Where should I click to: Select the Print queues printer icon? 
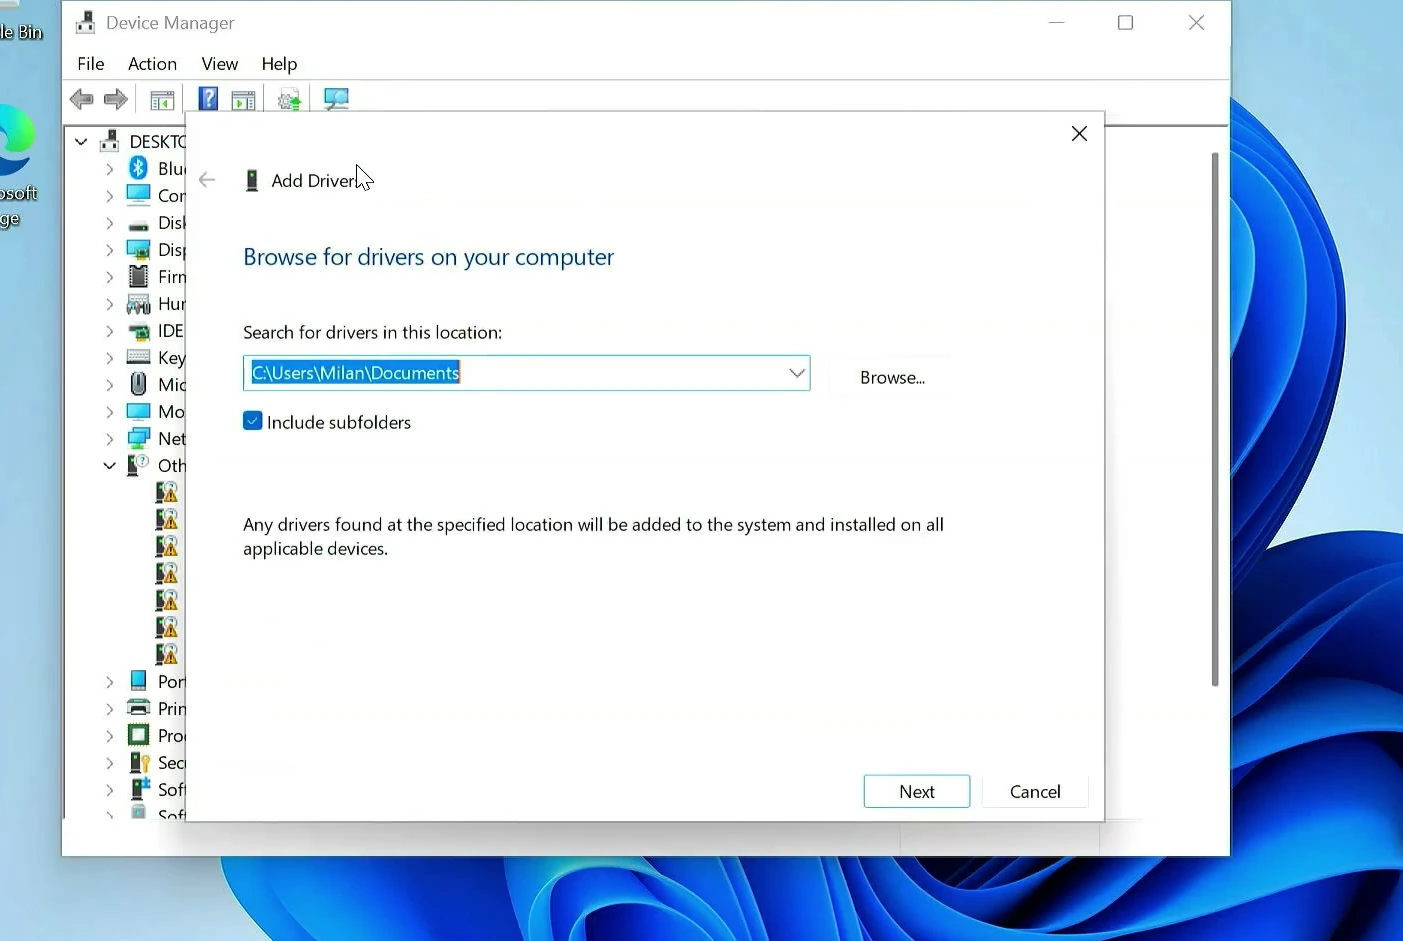tap(138, 708)
